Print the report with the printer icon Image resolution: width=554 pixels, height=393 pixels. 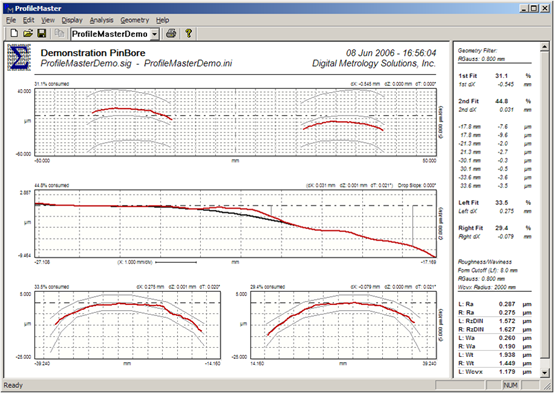171,34
